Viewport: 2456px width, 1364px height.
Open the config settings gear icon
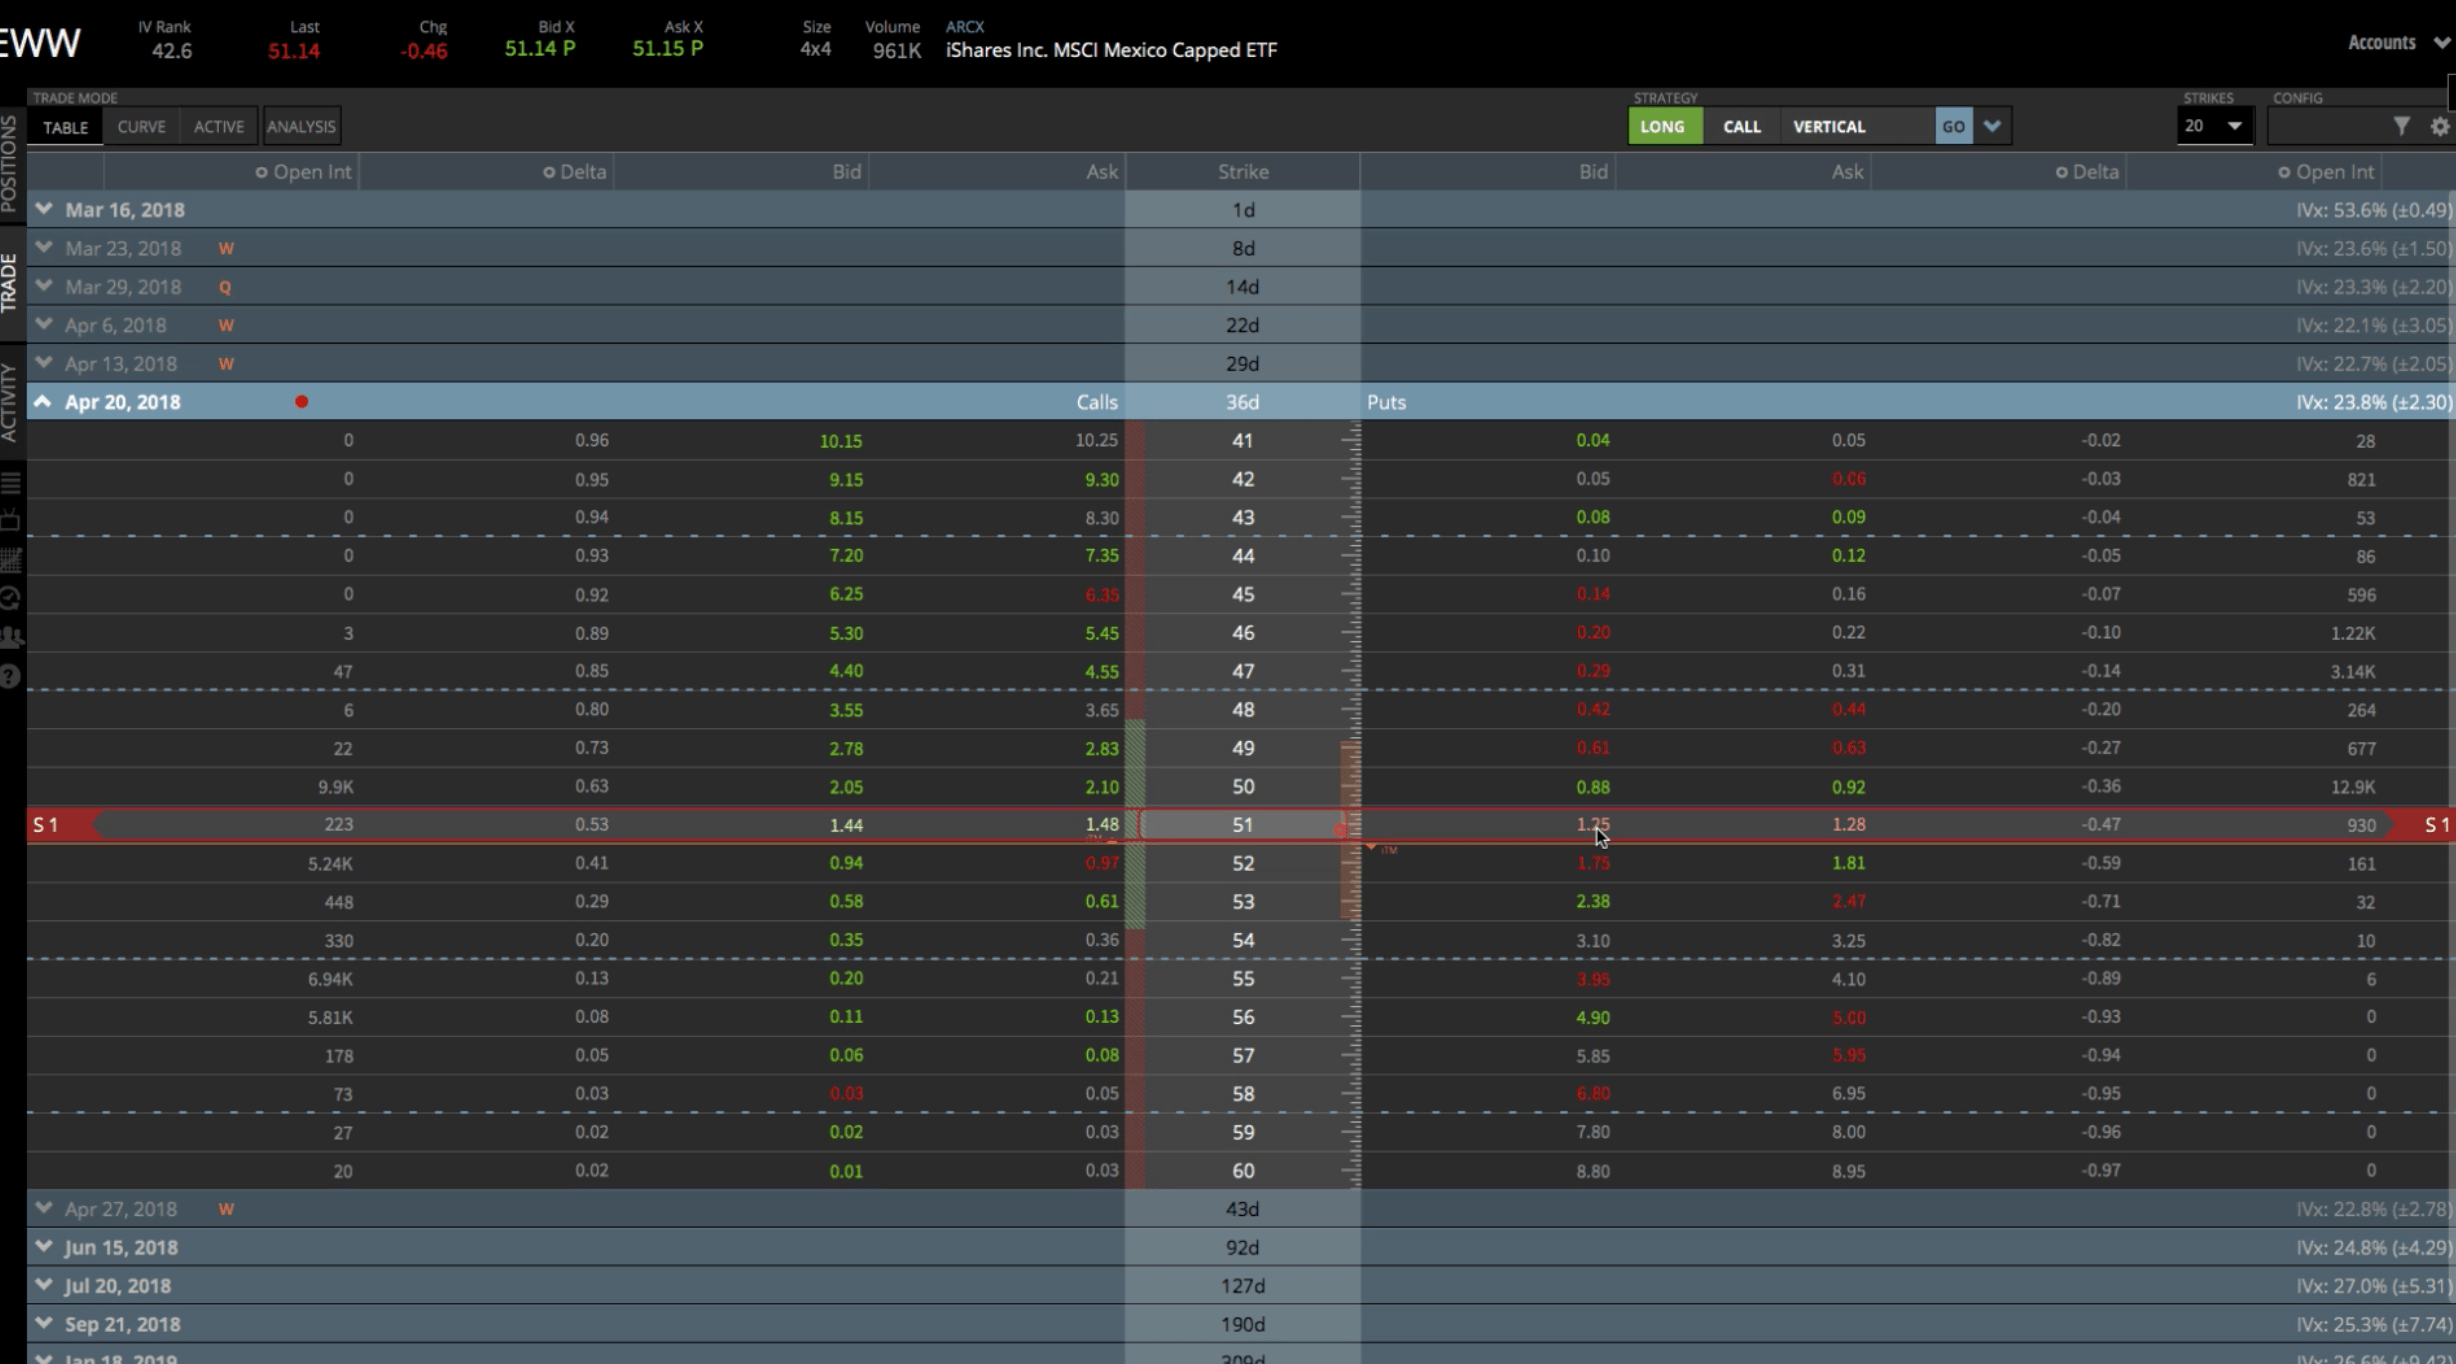click(x=2440, y=126)
